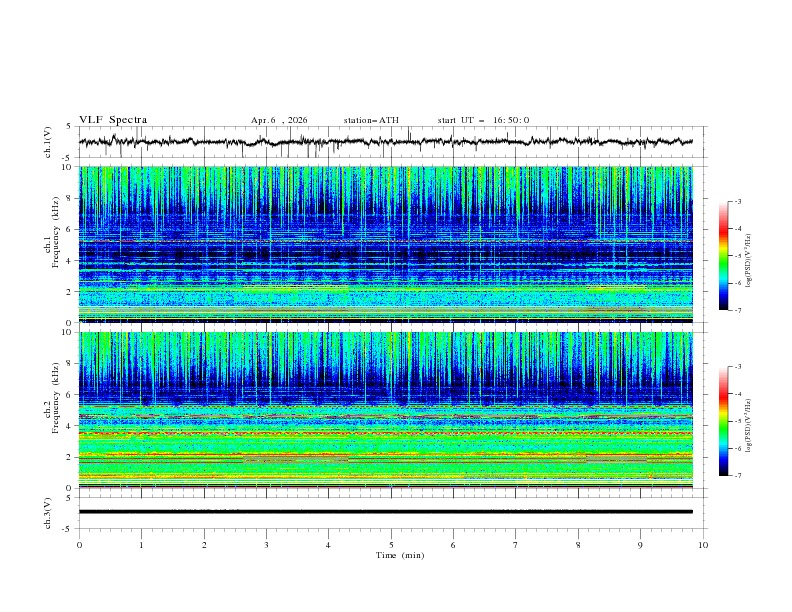
Task: Click the "ch.3(V)" axis label
Action: click(48, 513)
